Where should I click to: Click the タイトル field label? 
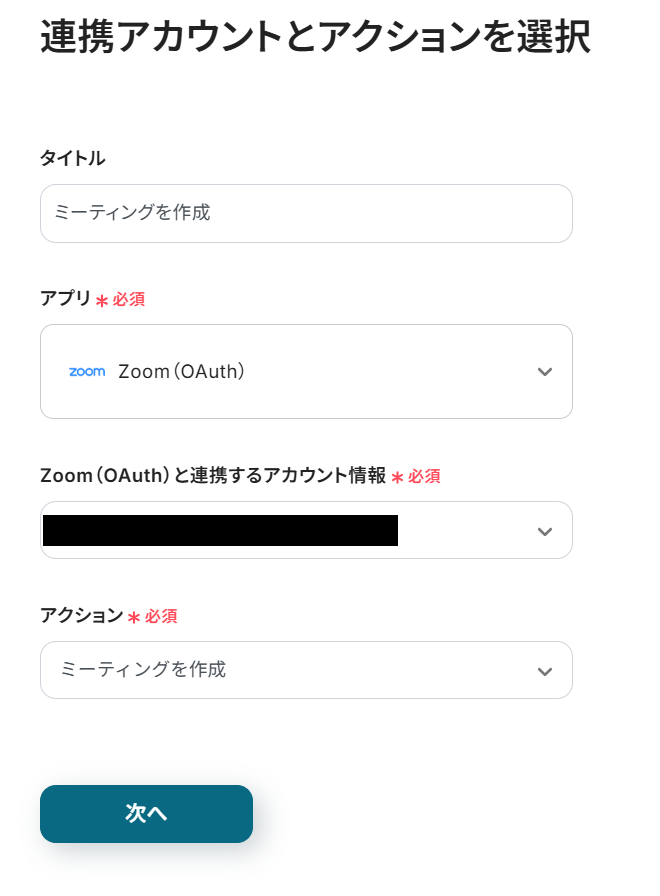72,158
